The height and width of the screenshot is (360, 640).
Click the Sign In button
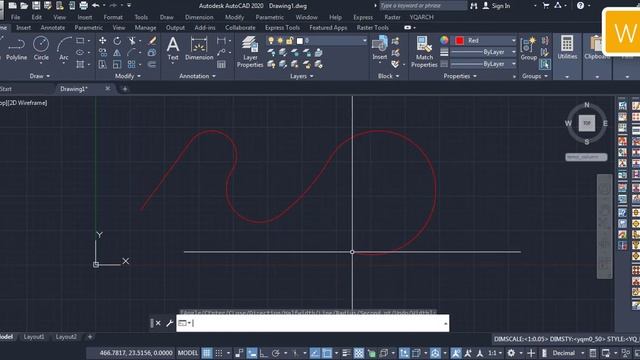coord(496,6)
